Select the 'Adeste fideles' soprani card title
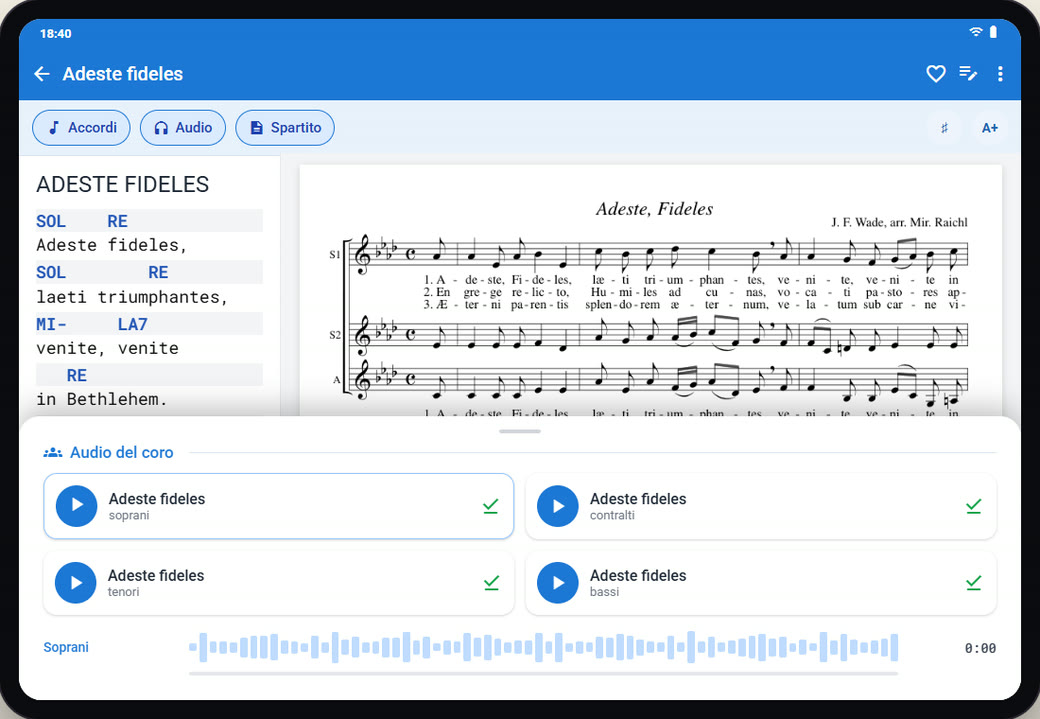Viewport: 1040px width, 719px height. pyautogui.click(x=157, y=499)
